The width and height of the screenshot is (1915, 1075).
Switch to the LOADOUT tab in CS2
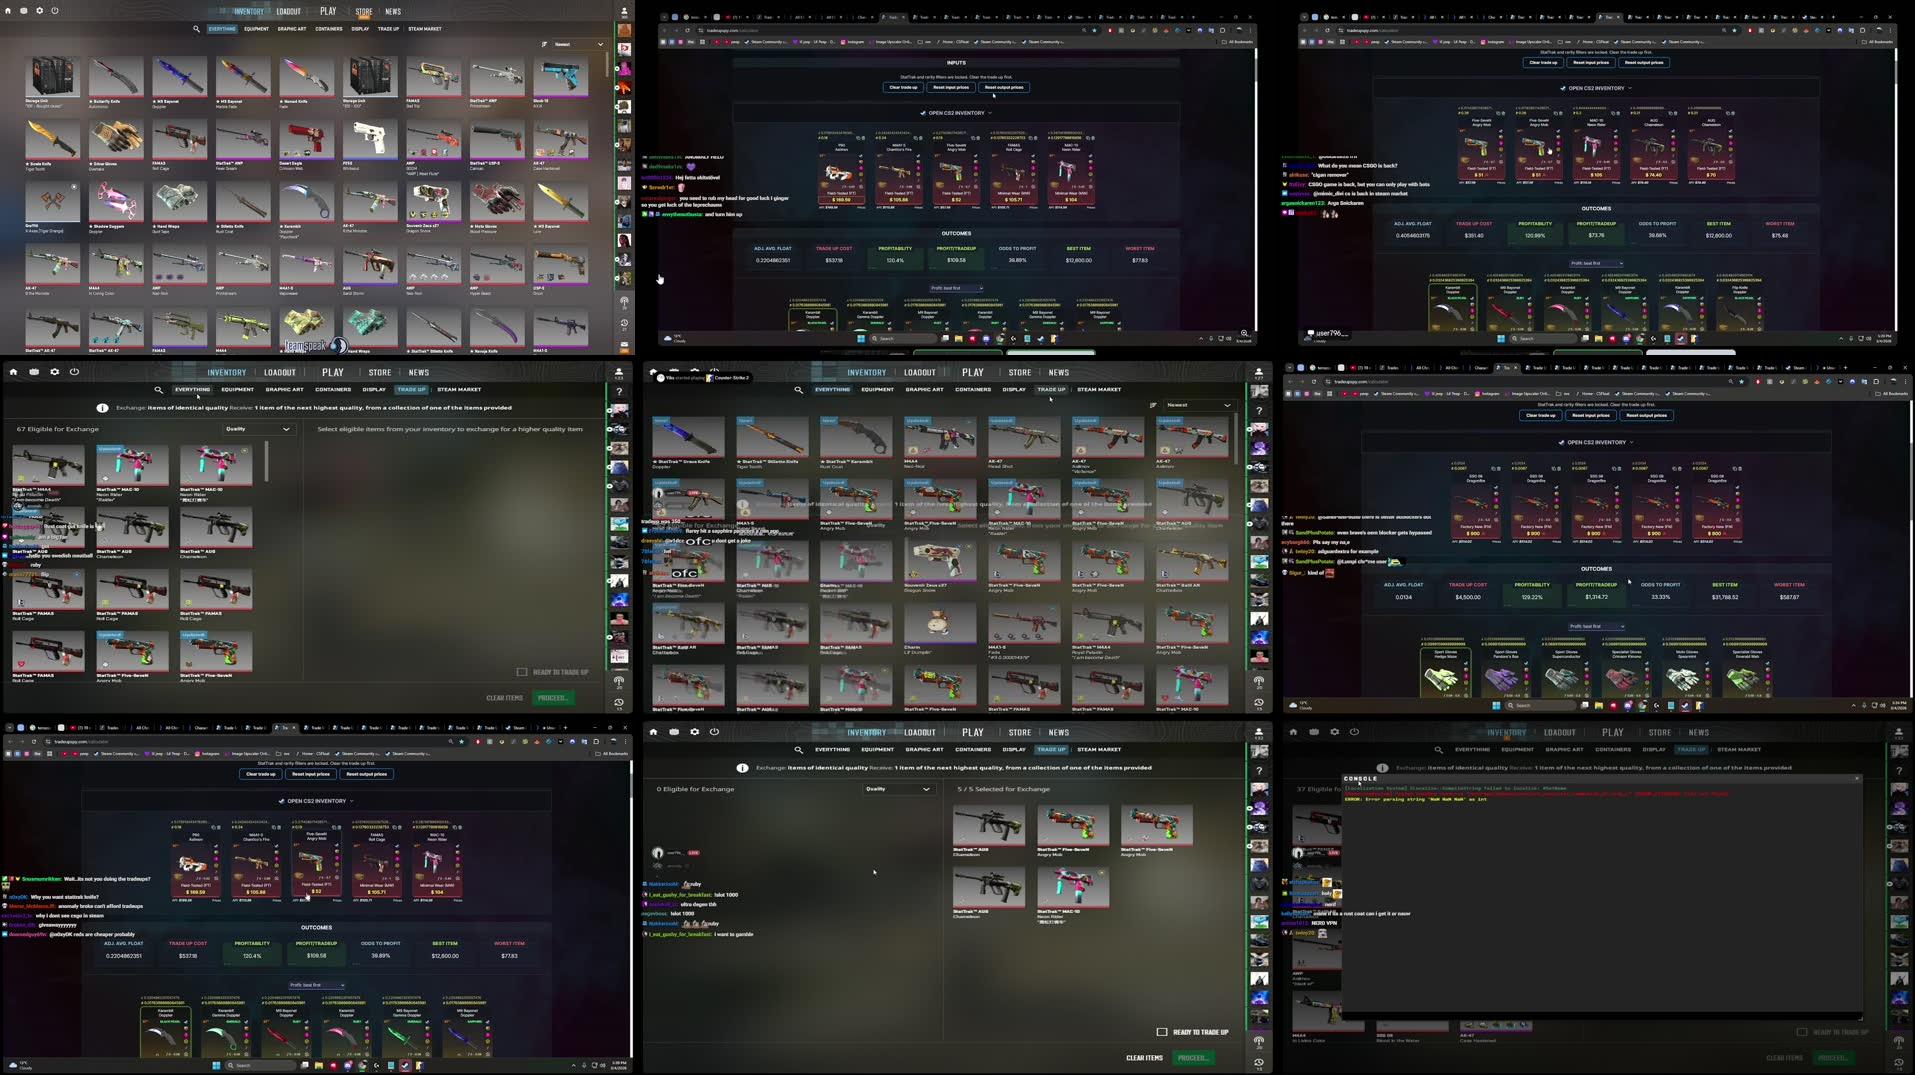pyautogui.click(x=290, y=11)
